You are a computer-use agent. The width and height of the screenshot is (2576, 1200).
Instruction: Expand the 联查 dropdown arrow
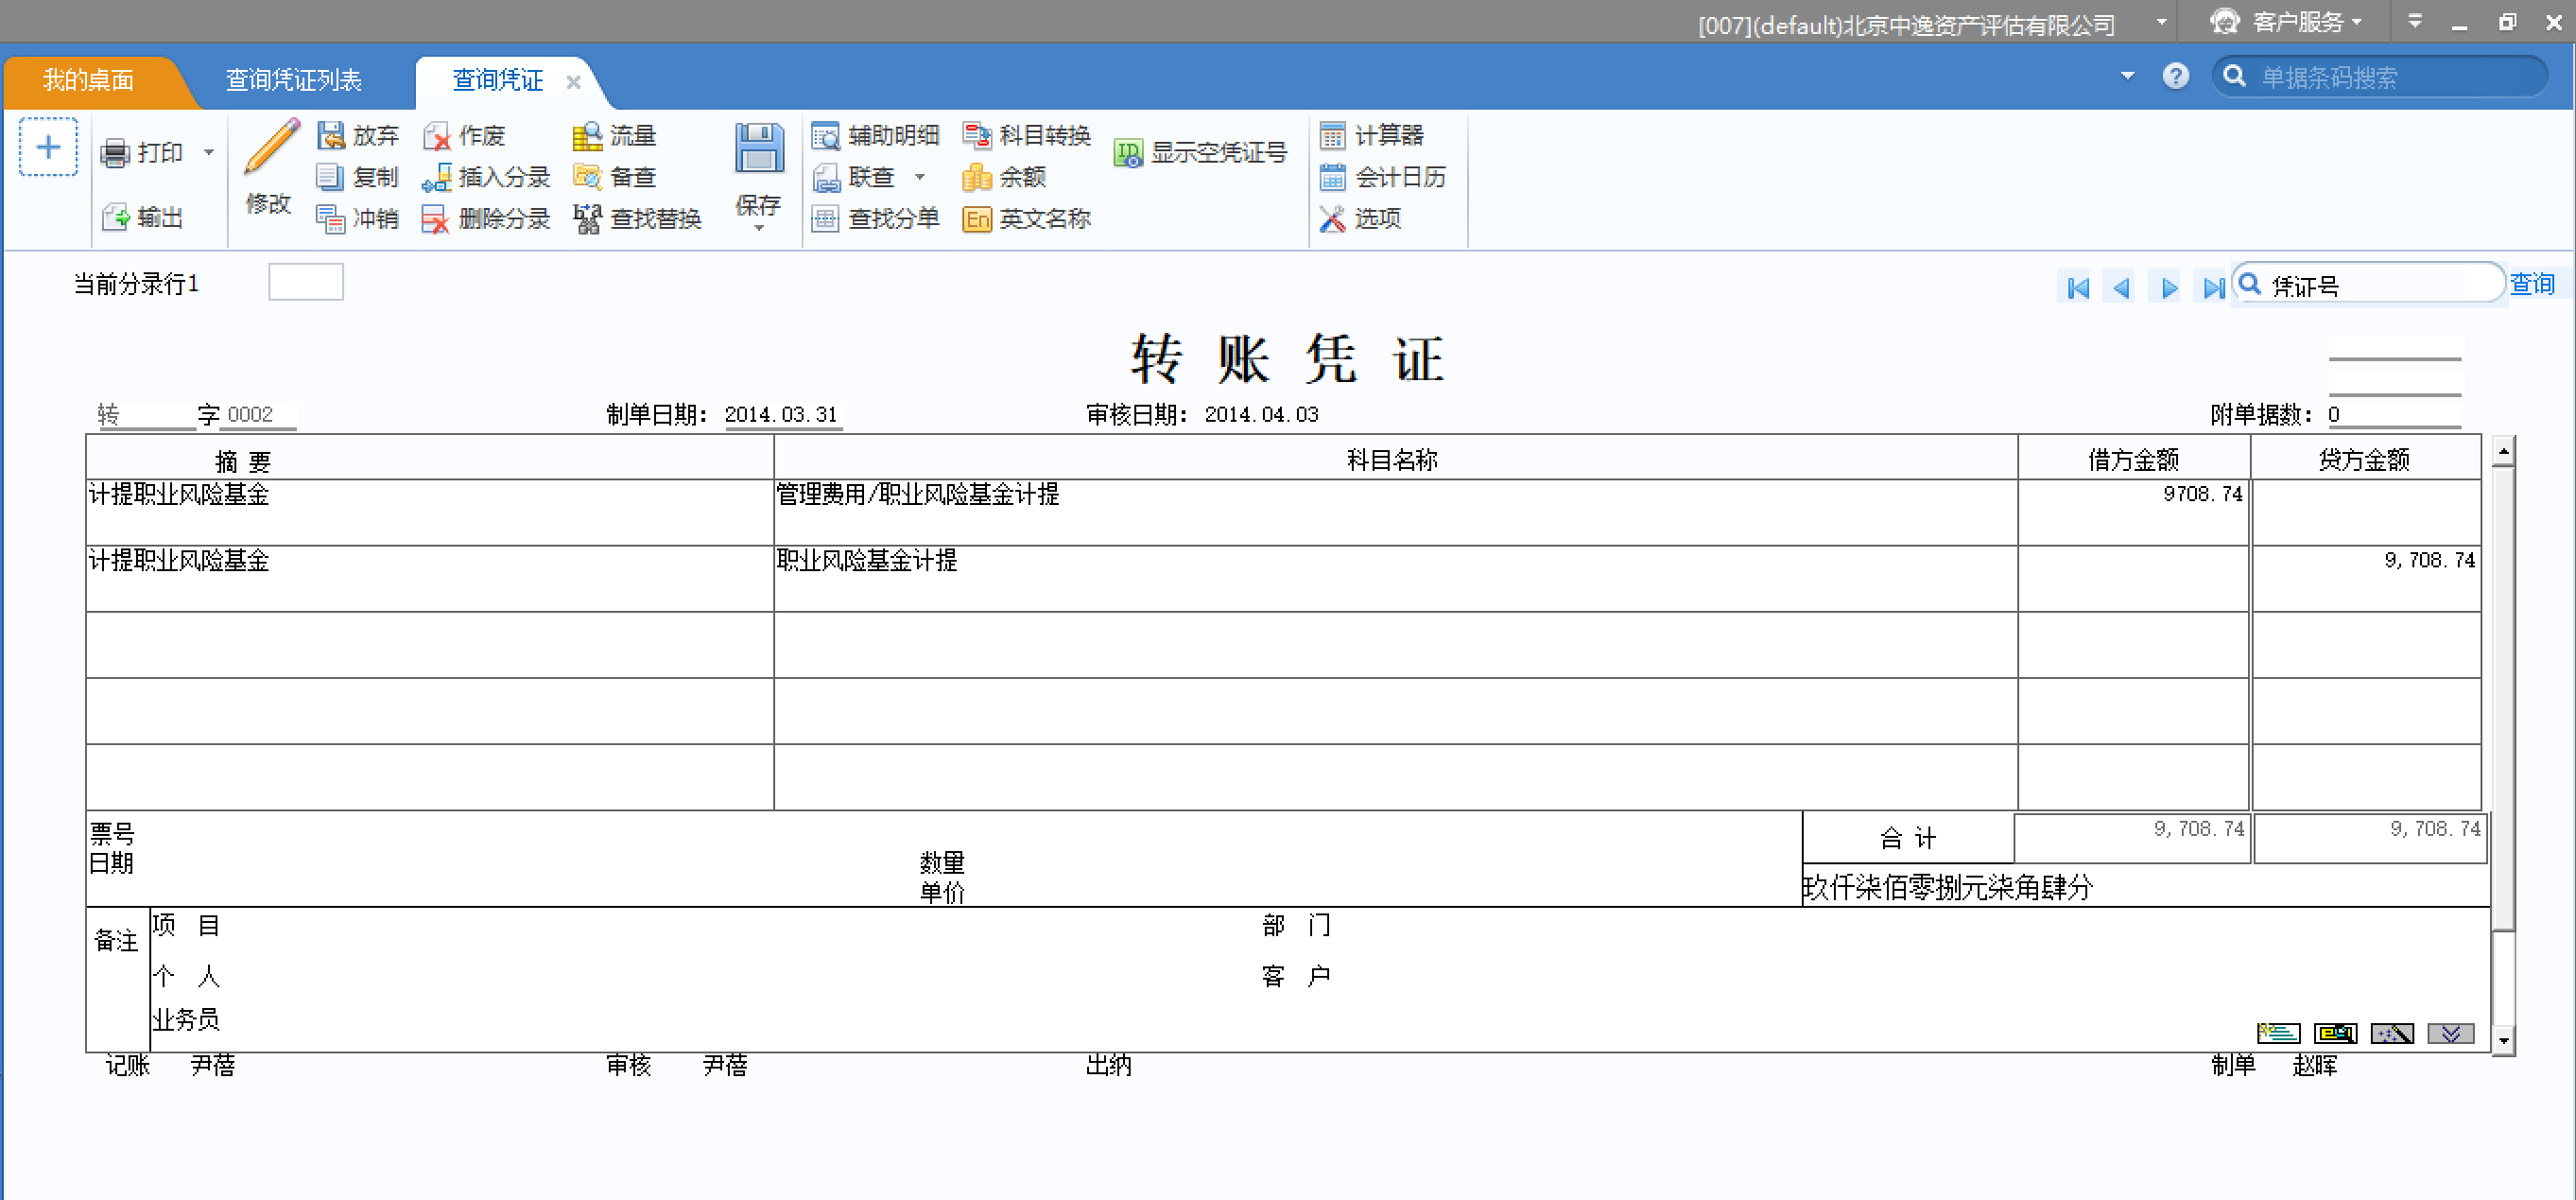point(920,177)
